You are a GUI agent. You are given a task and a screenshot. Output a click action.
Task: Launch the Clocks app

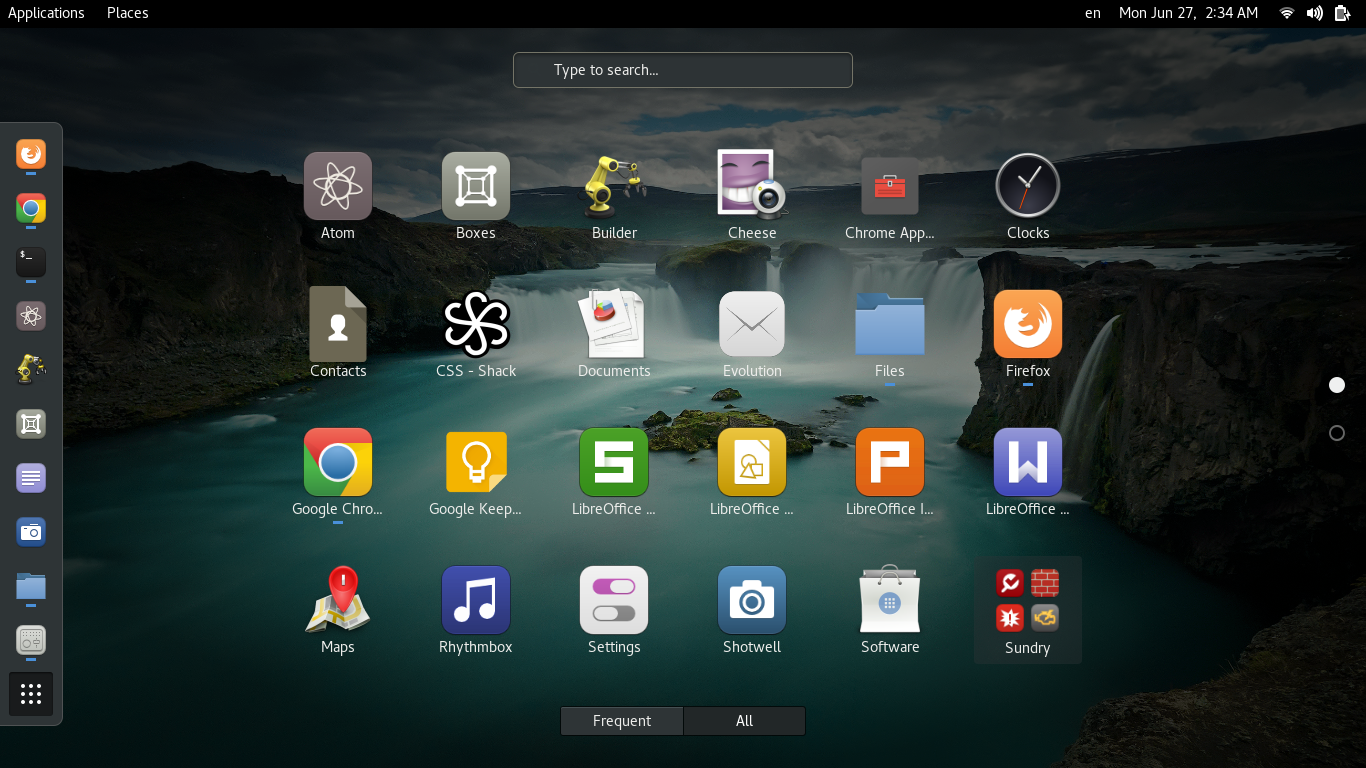click(1028, 186)
